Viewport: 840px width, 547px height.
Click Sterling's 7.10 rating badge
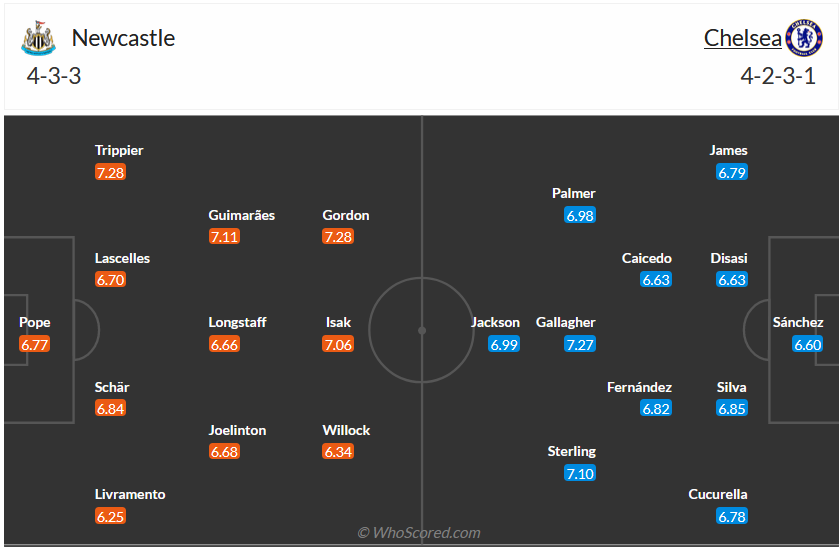580,473
